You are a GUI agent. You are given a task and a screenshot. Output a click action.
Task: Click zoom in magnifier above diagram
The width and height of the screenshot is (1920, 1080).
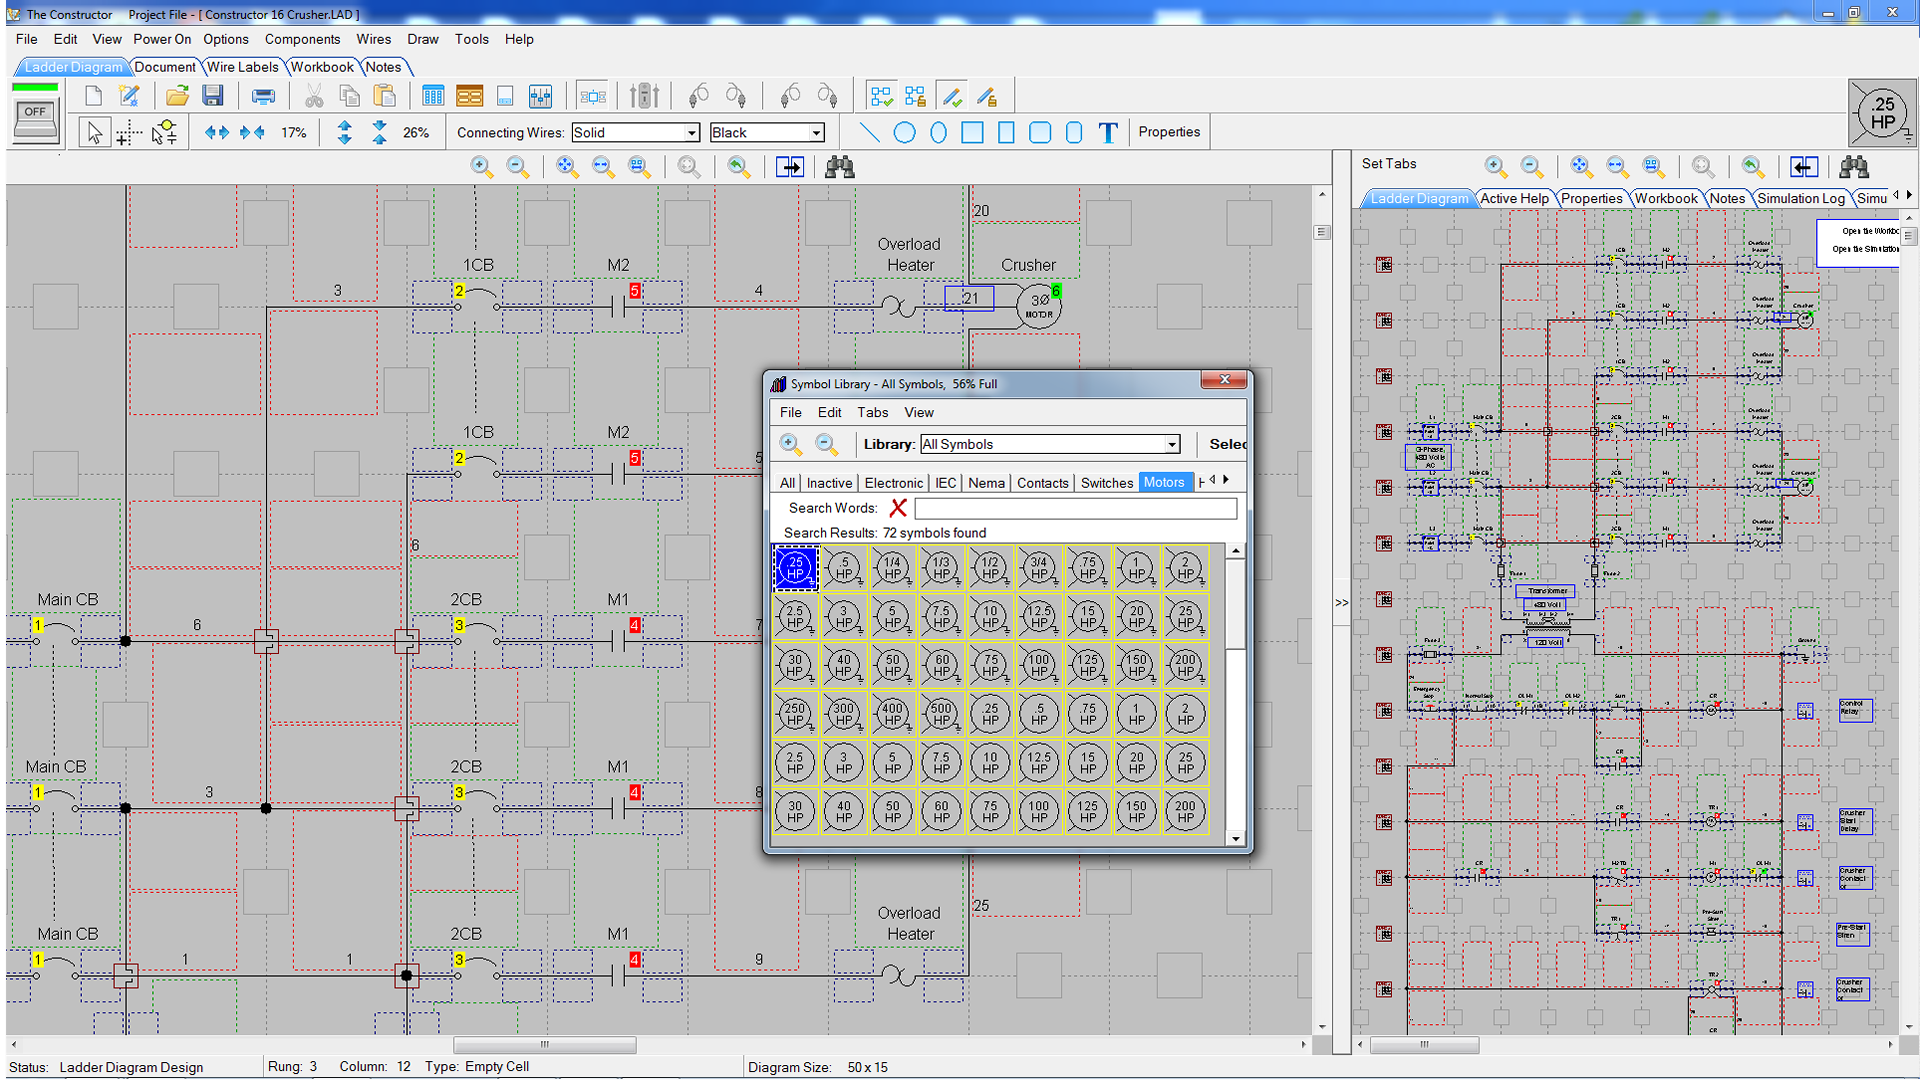[x=482, y=167]
